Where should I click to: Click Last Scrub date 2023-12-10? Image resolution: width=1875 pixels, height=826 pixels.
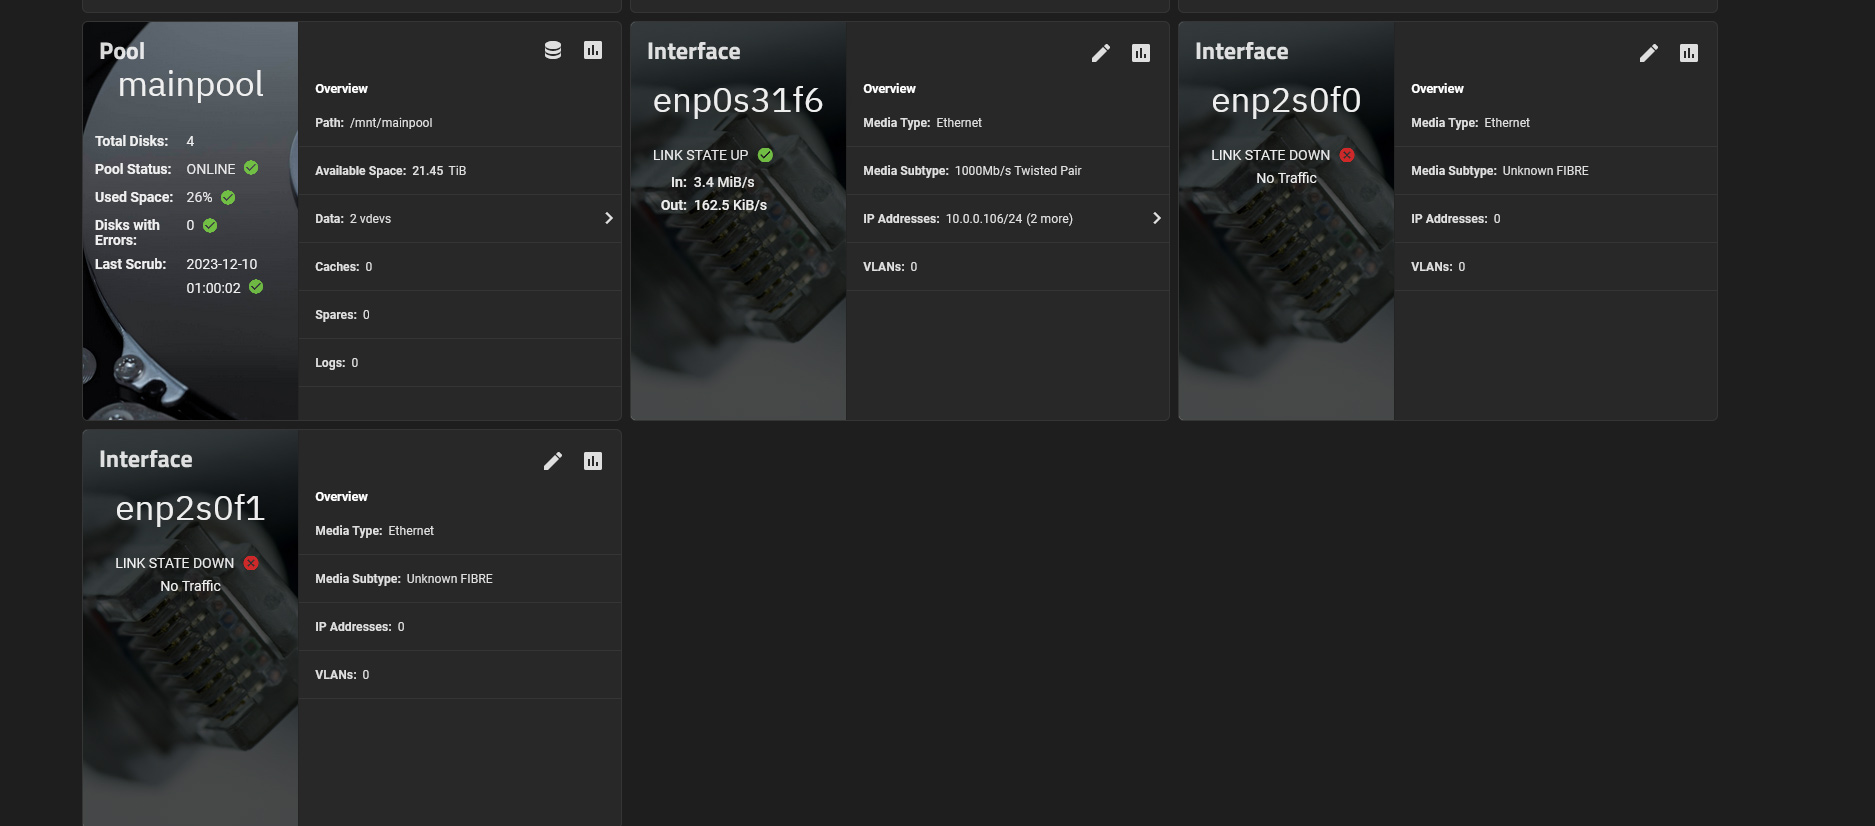[222, 264]
